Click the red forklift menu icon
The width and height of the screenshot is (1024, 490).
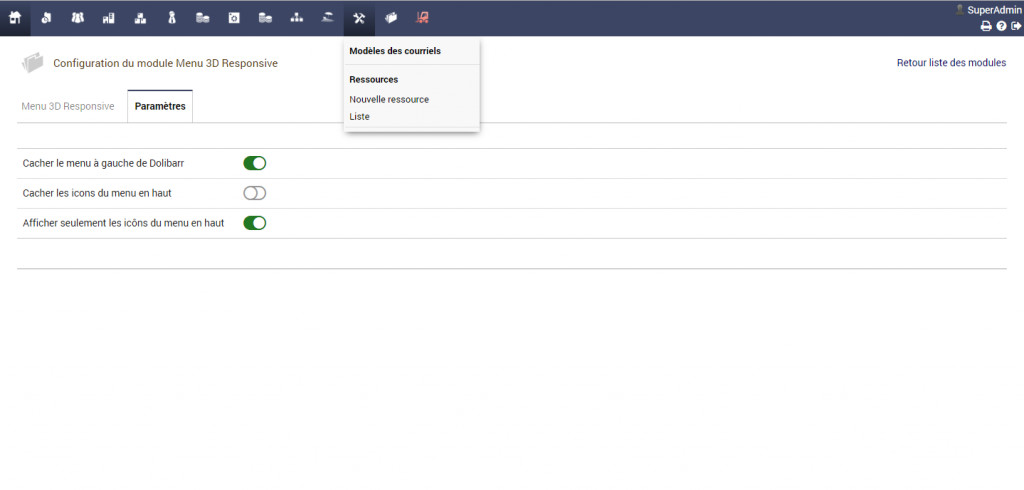422,18
